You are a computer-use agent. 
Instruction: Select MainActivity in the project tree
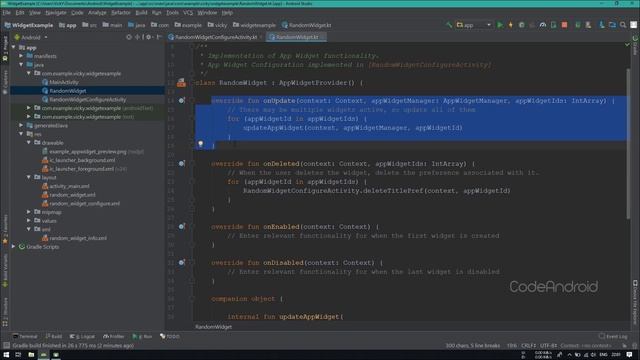(x=64, y=82)
